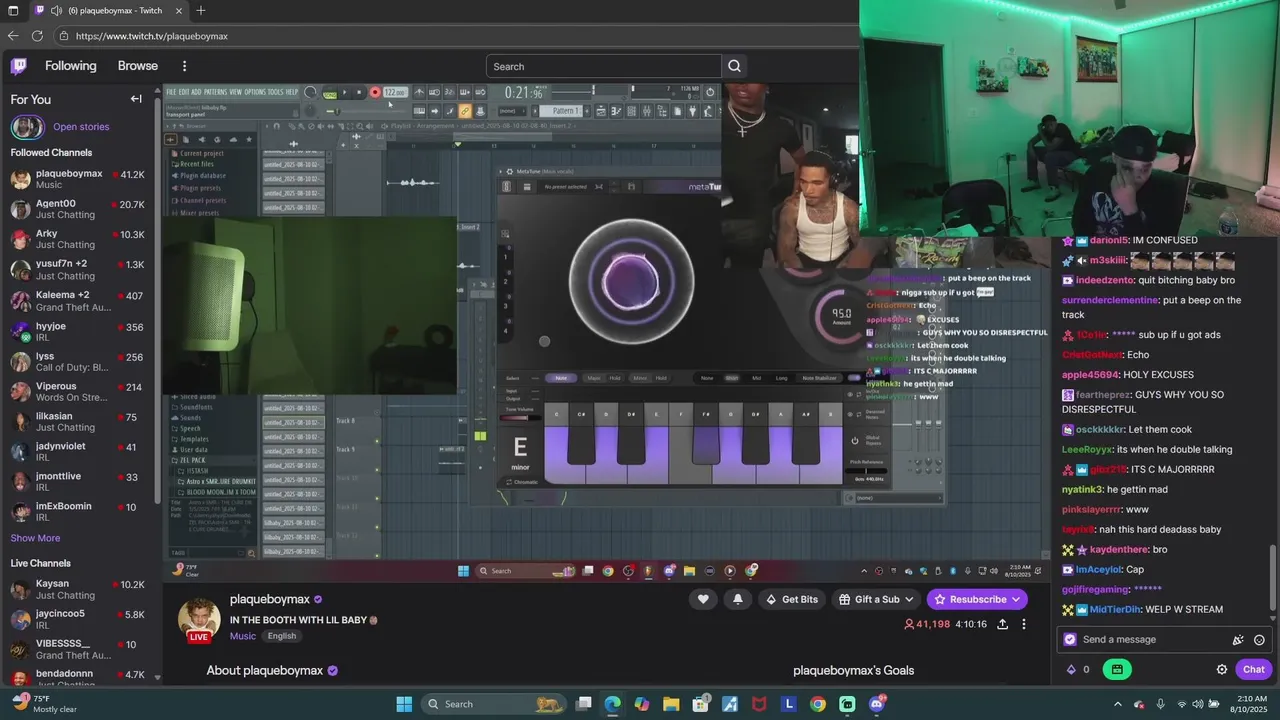The image size is (1280, 720).
Task: Click the chat celebration icon
Action: point(1238,640)
